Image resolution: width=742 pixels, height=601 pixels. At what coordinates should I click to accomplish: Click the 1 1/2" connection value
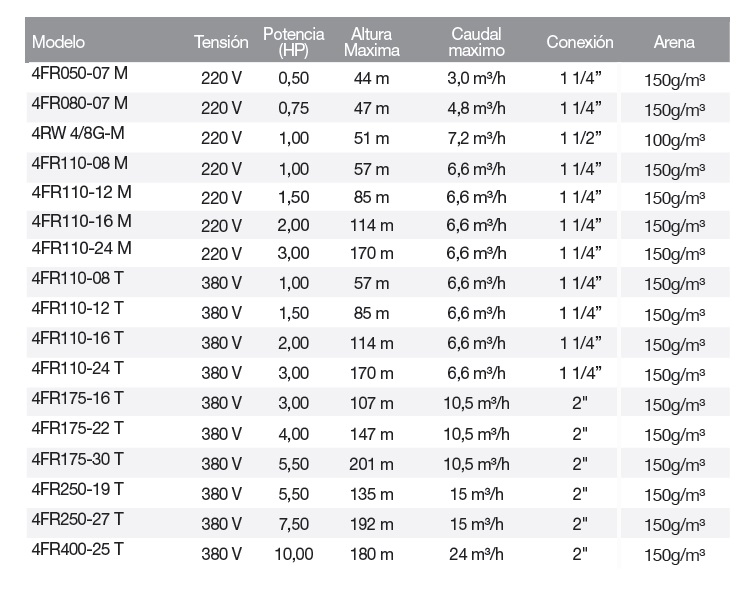pyautogui.click(x=580, y=138)
